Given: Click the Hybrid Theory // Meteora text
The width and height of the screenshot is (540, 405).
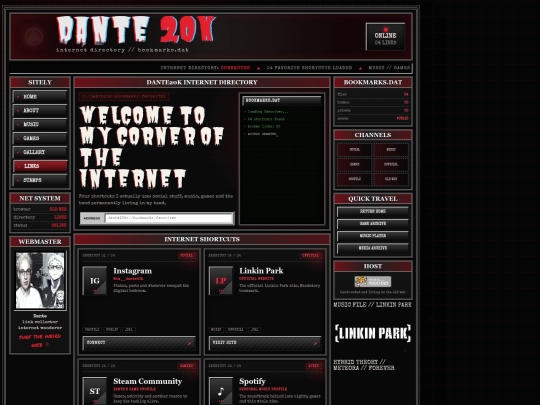Looking at the screenshot, I should 364,365.
